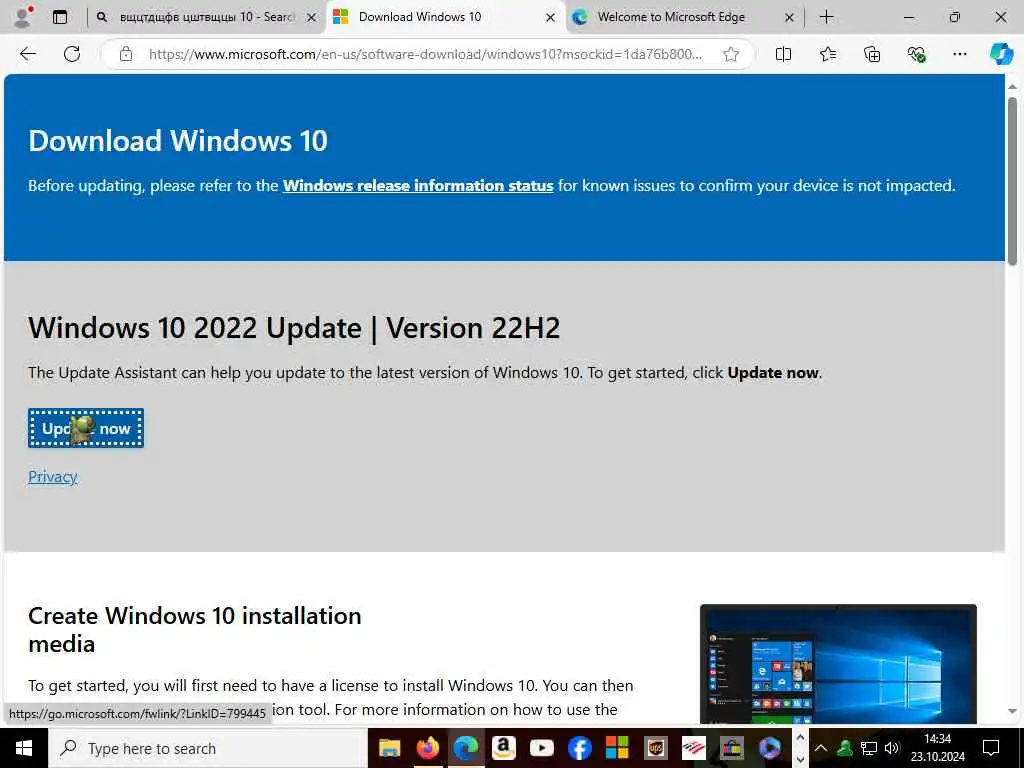Click the address bar URL

click(x=424, y=54)
